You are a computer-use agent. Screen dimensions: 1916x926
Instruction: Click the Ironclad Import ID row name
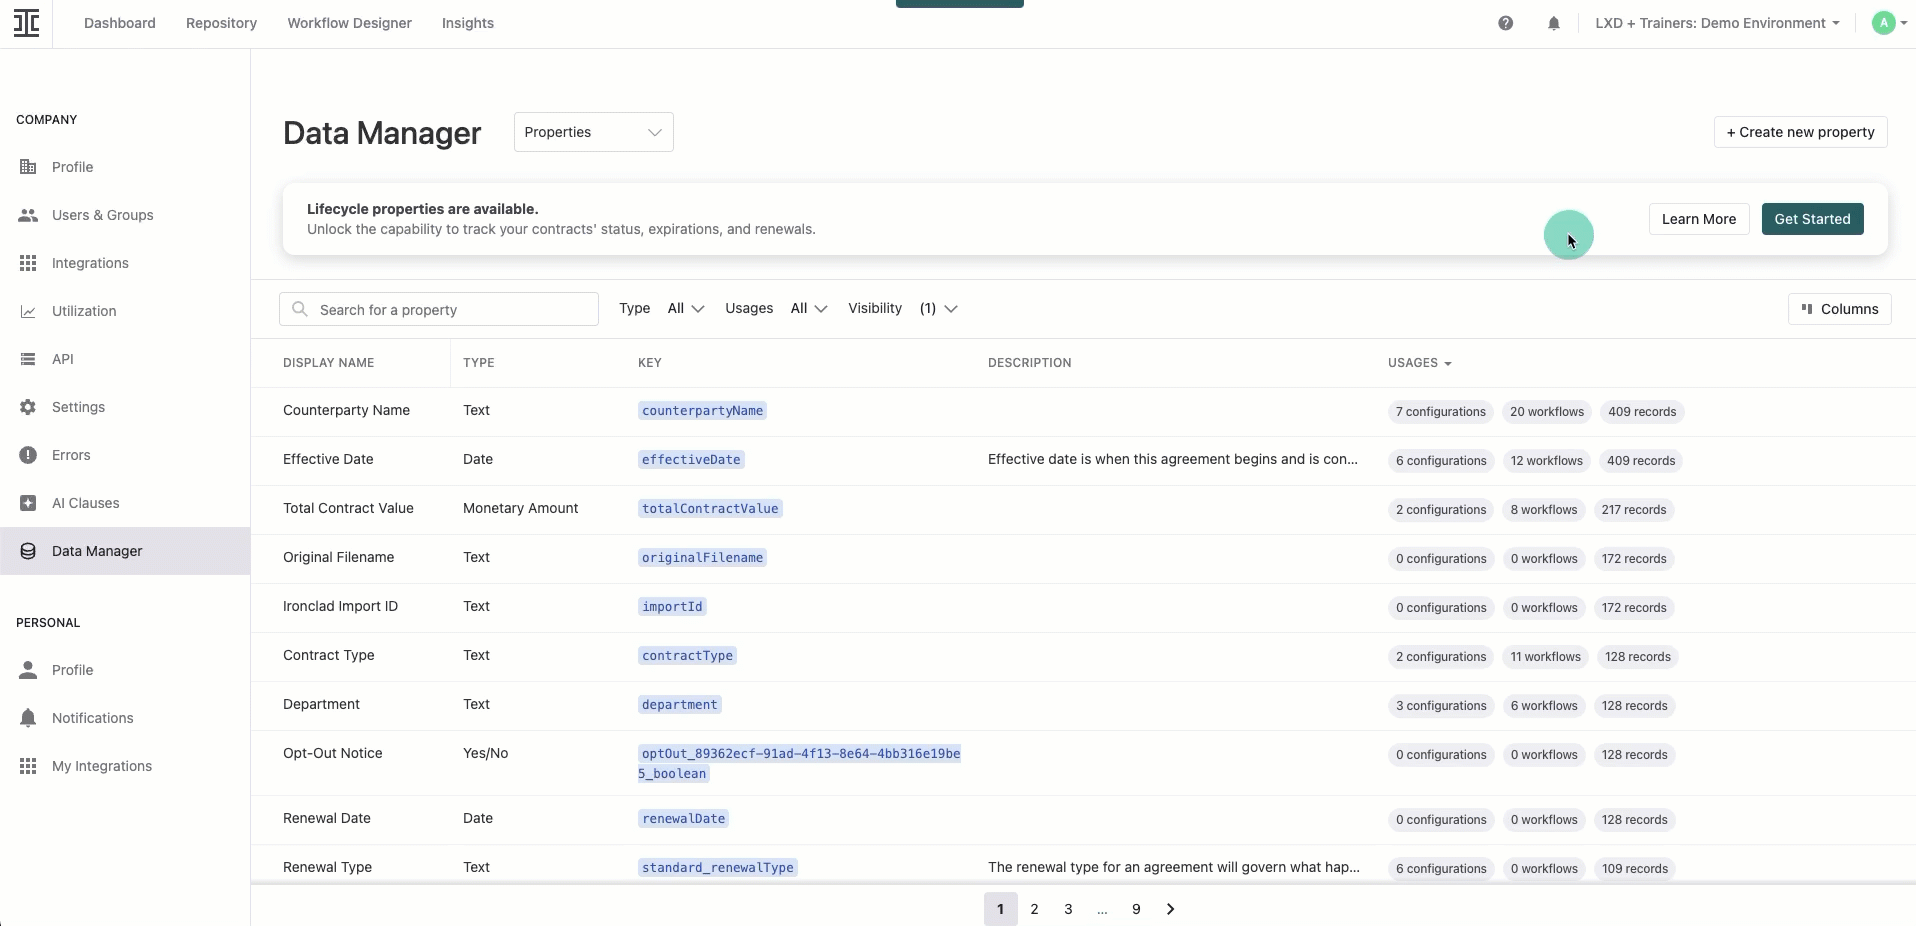[340, 606]
